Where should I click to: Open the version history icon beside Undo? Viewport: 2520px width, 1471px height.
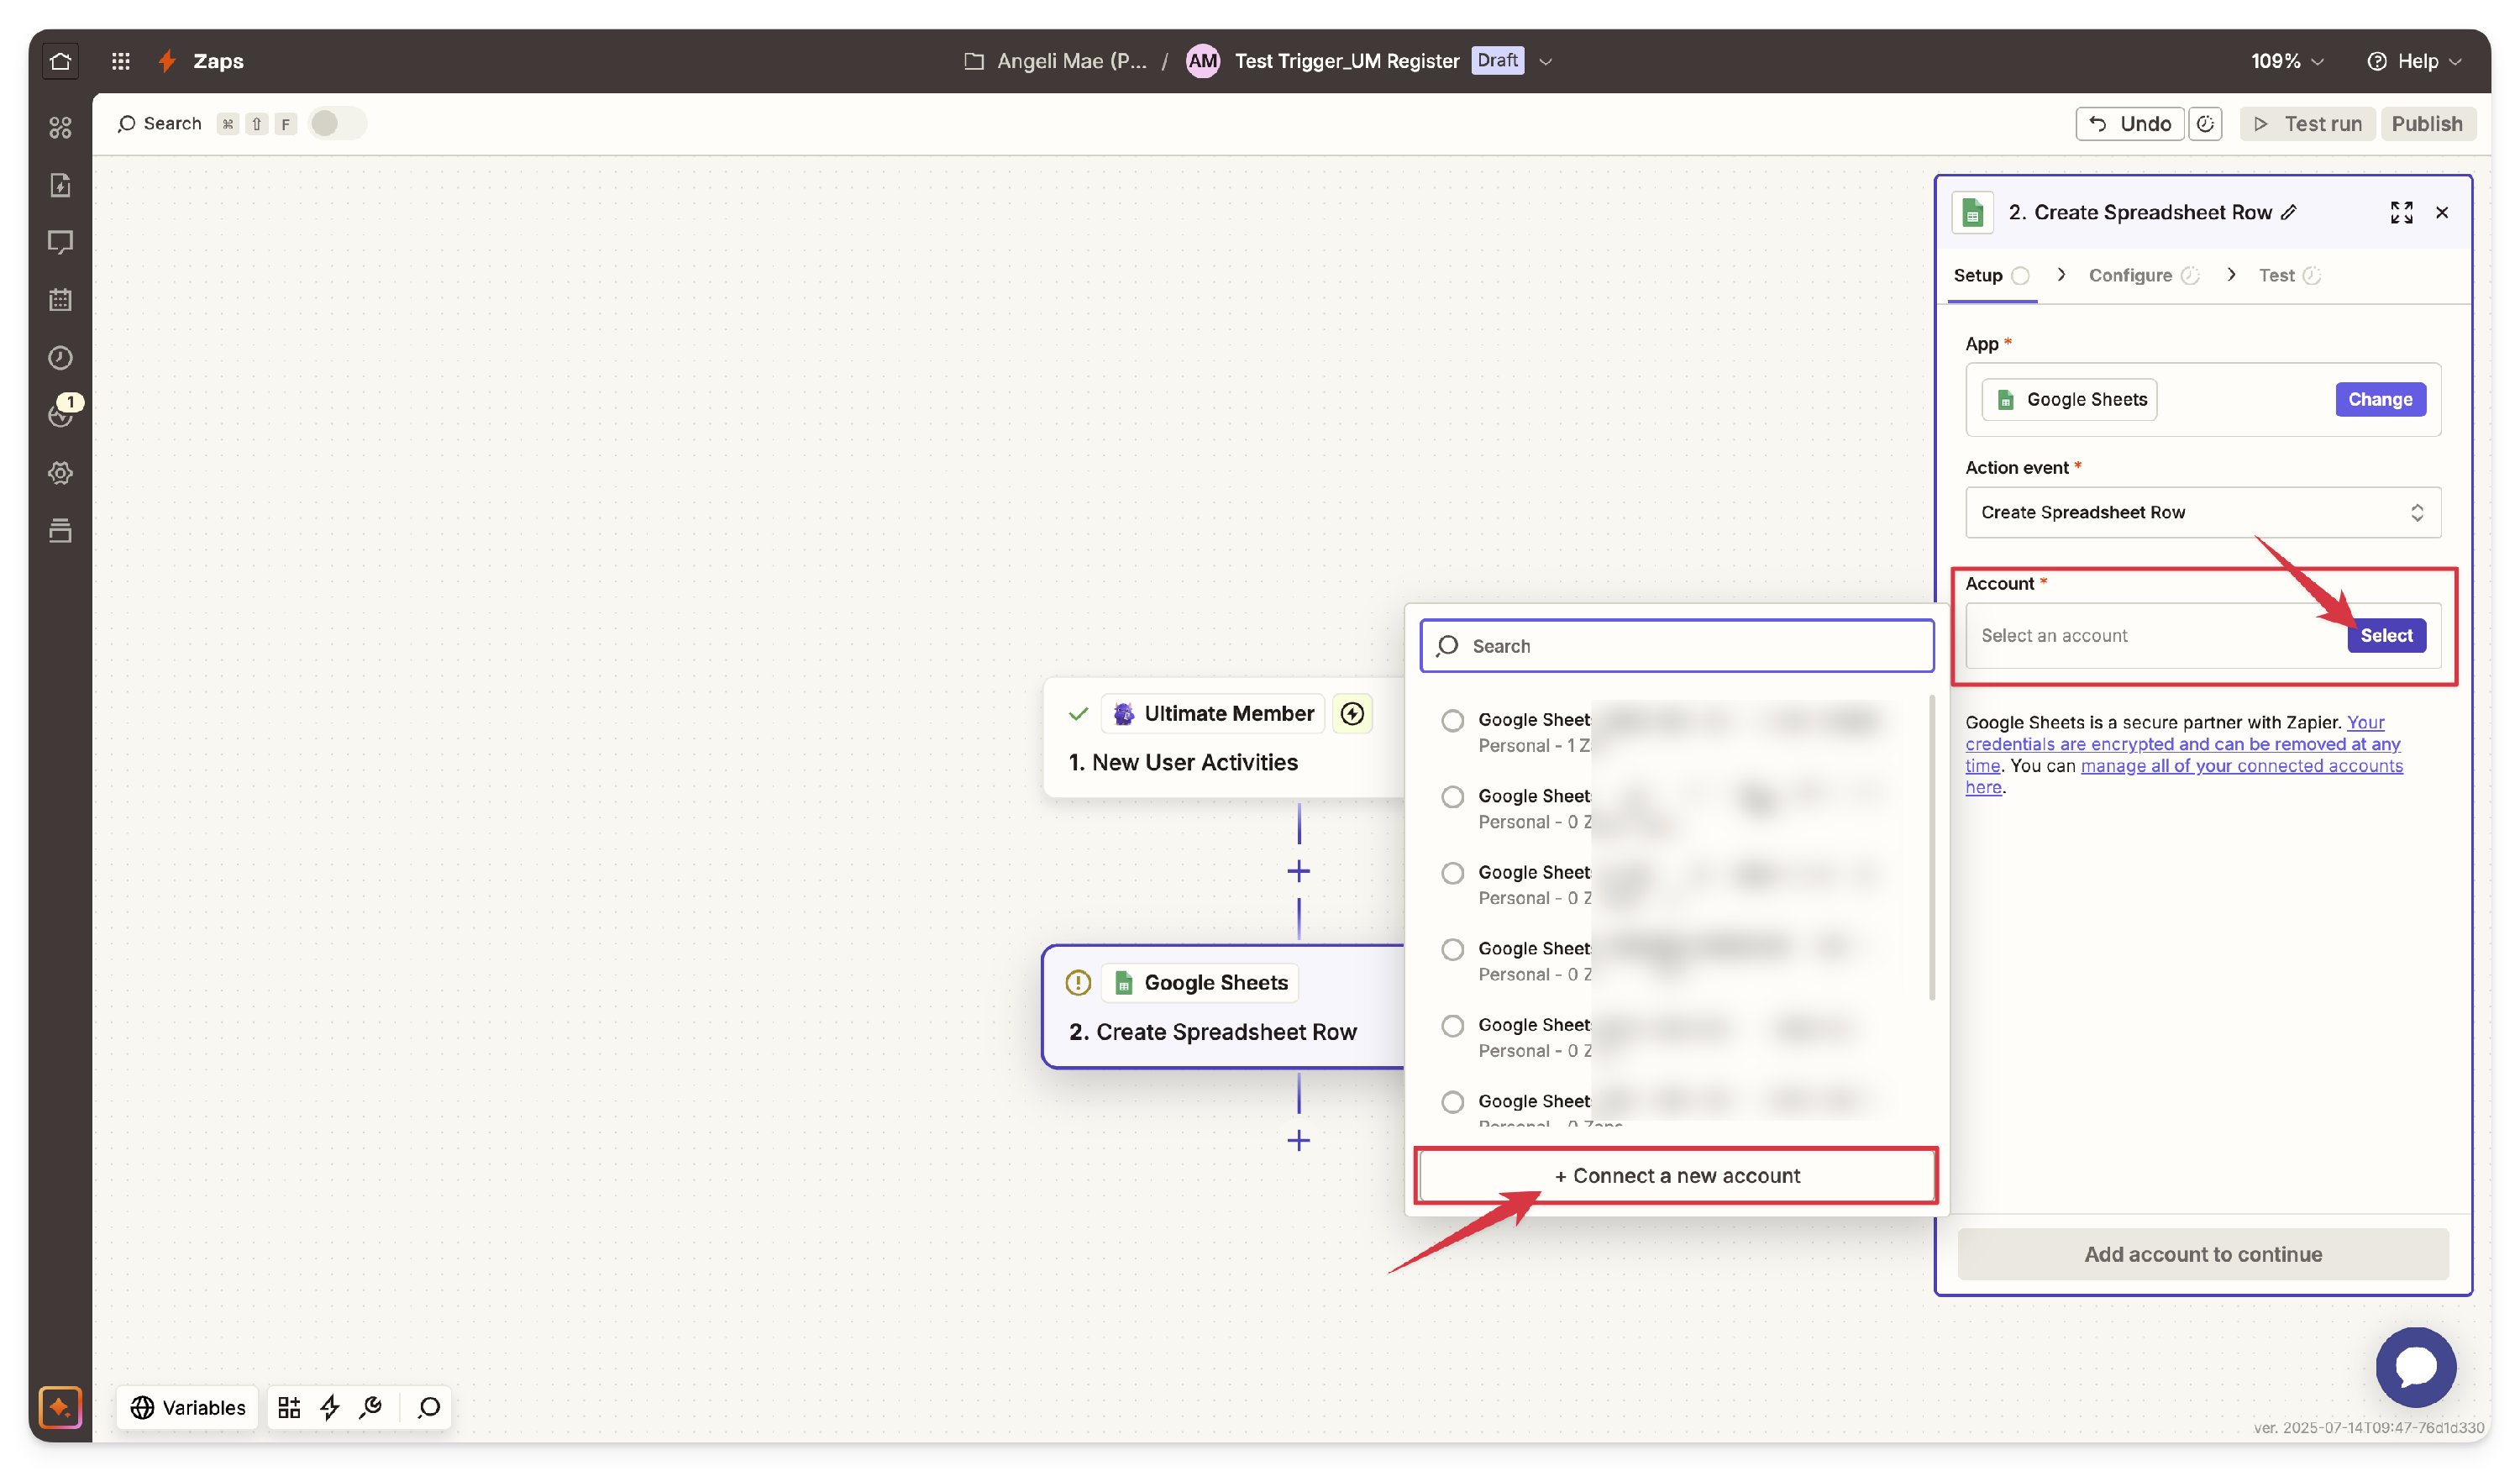coord(2205,124)
